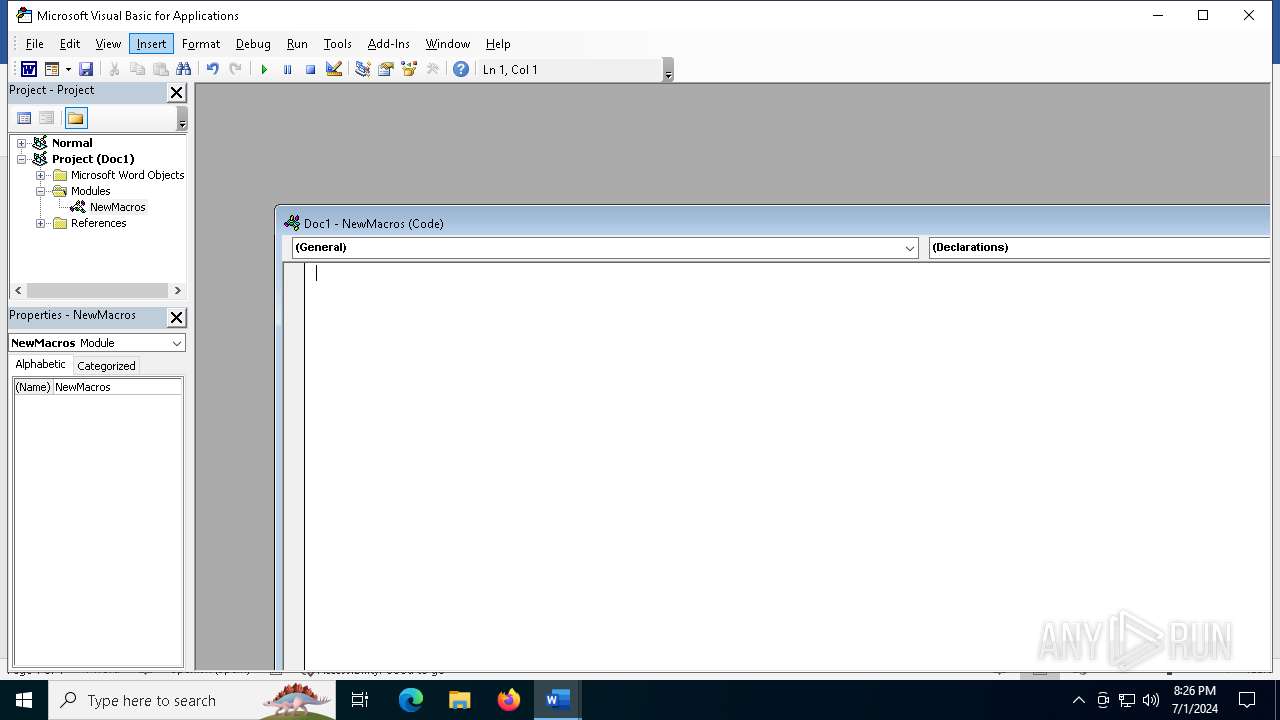
Task: Open Firefox from the taskbar
Action: (509, 700)
